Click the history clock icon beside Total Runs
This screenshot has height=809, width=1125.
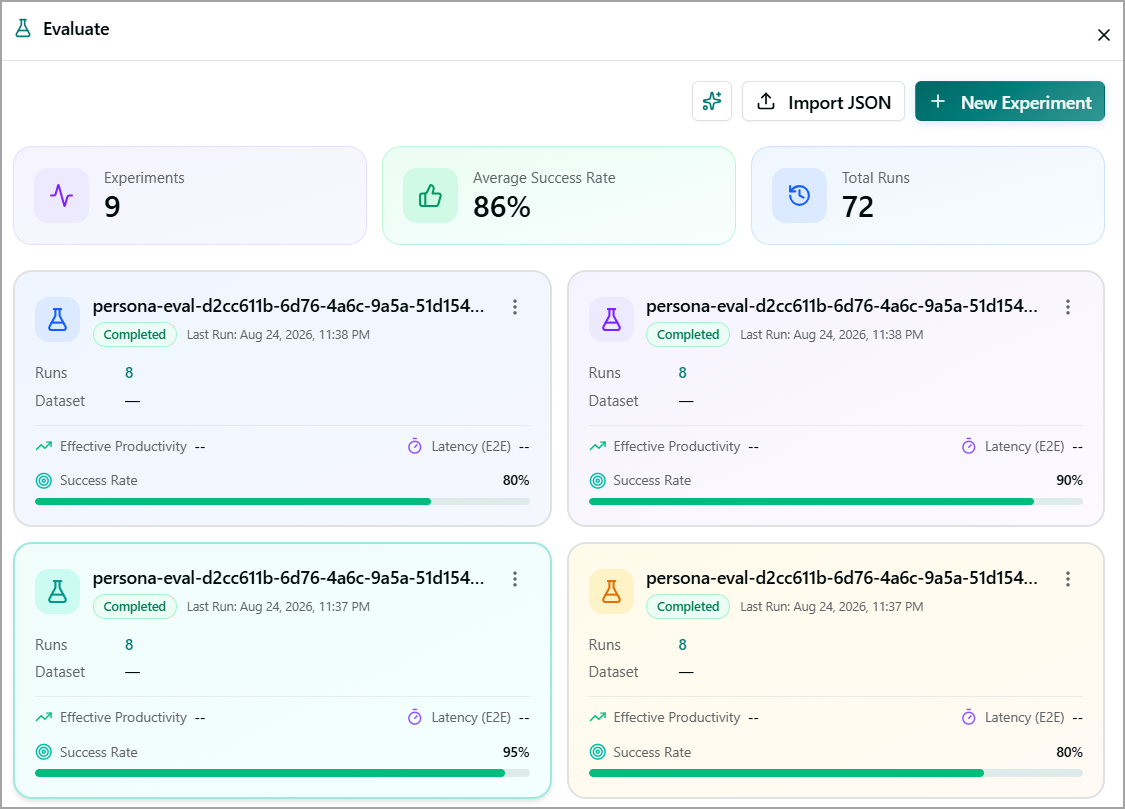point(799,195)
